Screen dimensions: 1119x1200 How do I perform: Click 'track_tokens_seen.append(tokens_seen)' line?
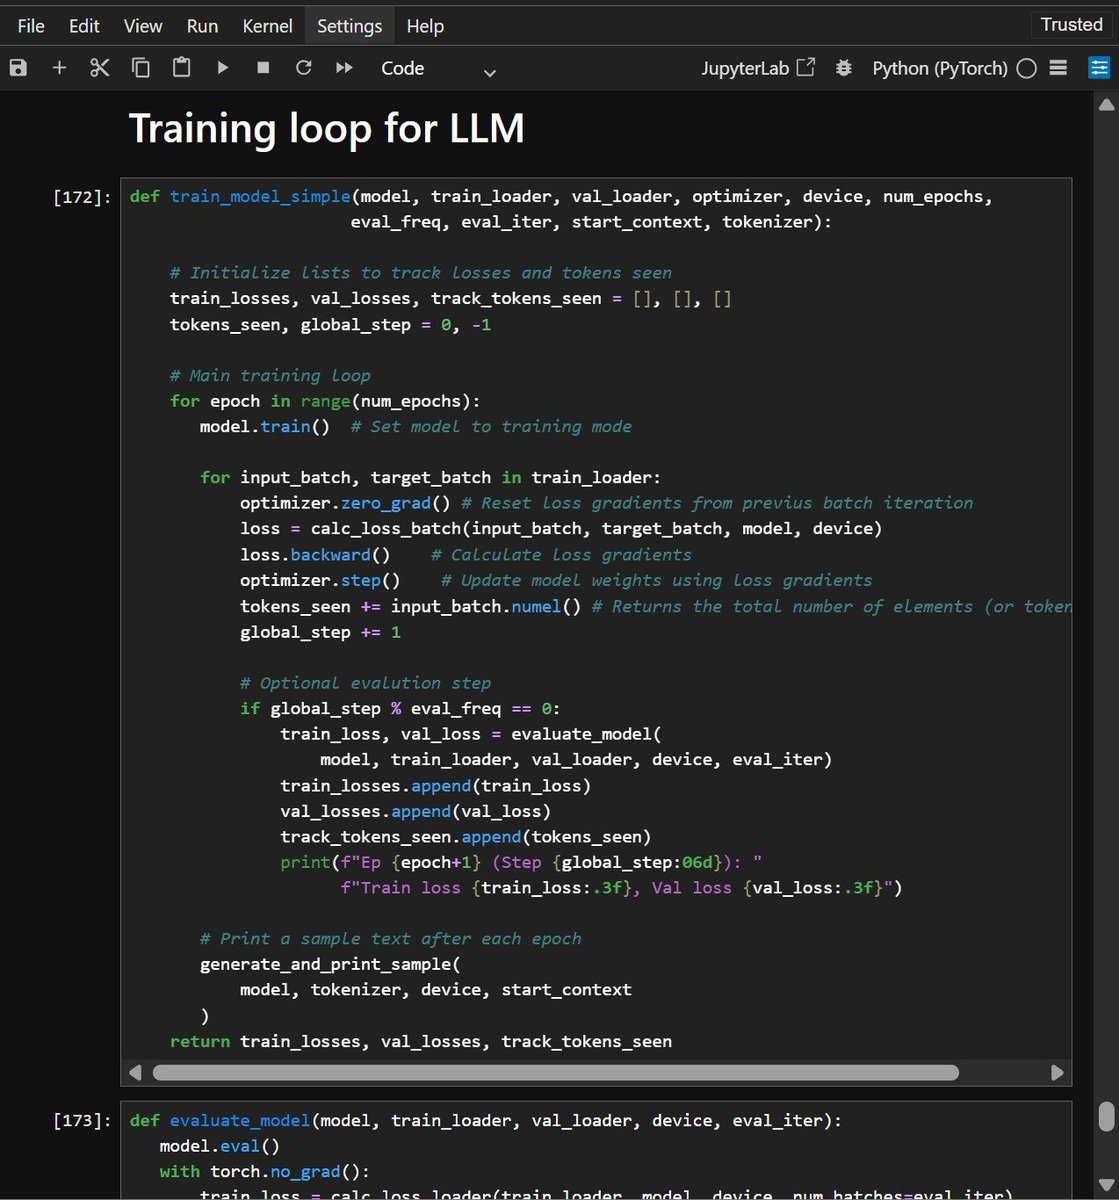(466, 837)
